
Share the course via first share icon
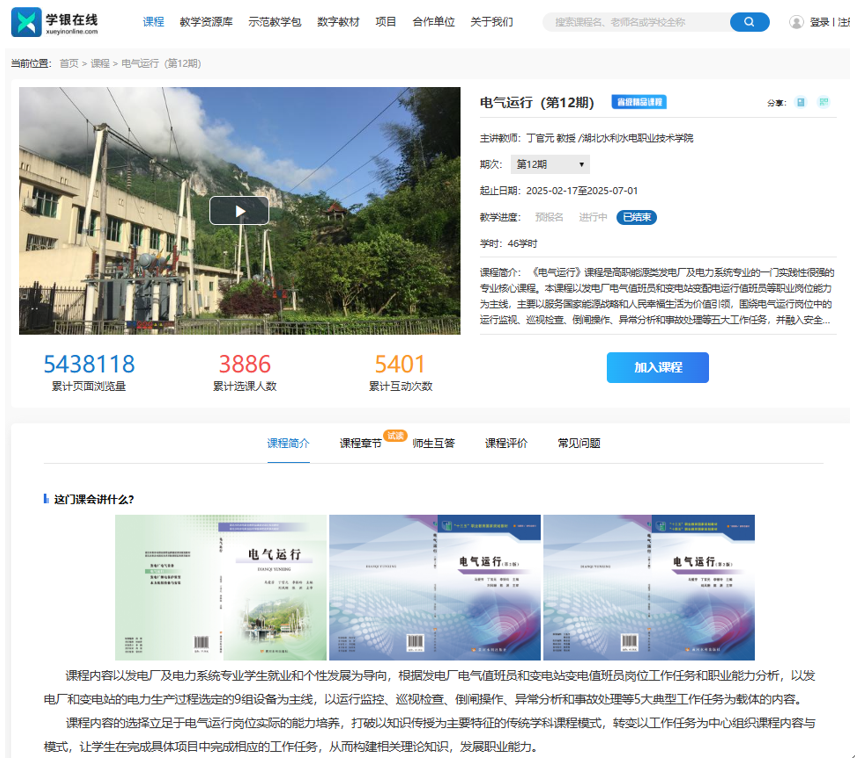(800, 102)
